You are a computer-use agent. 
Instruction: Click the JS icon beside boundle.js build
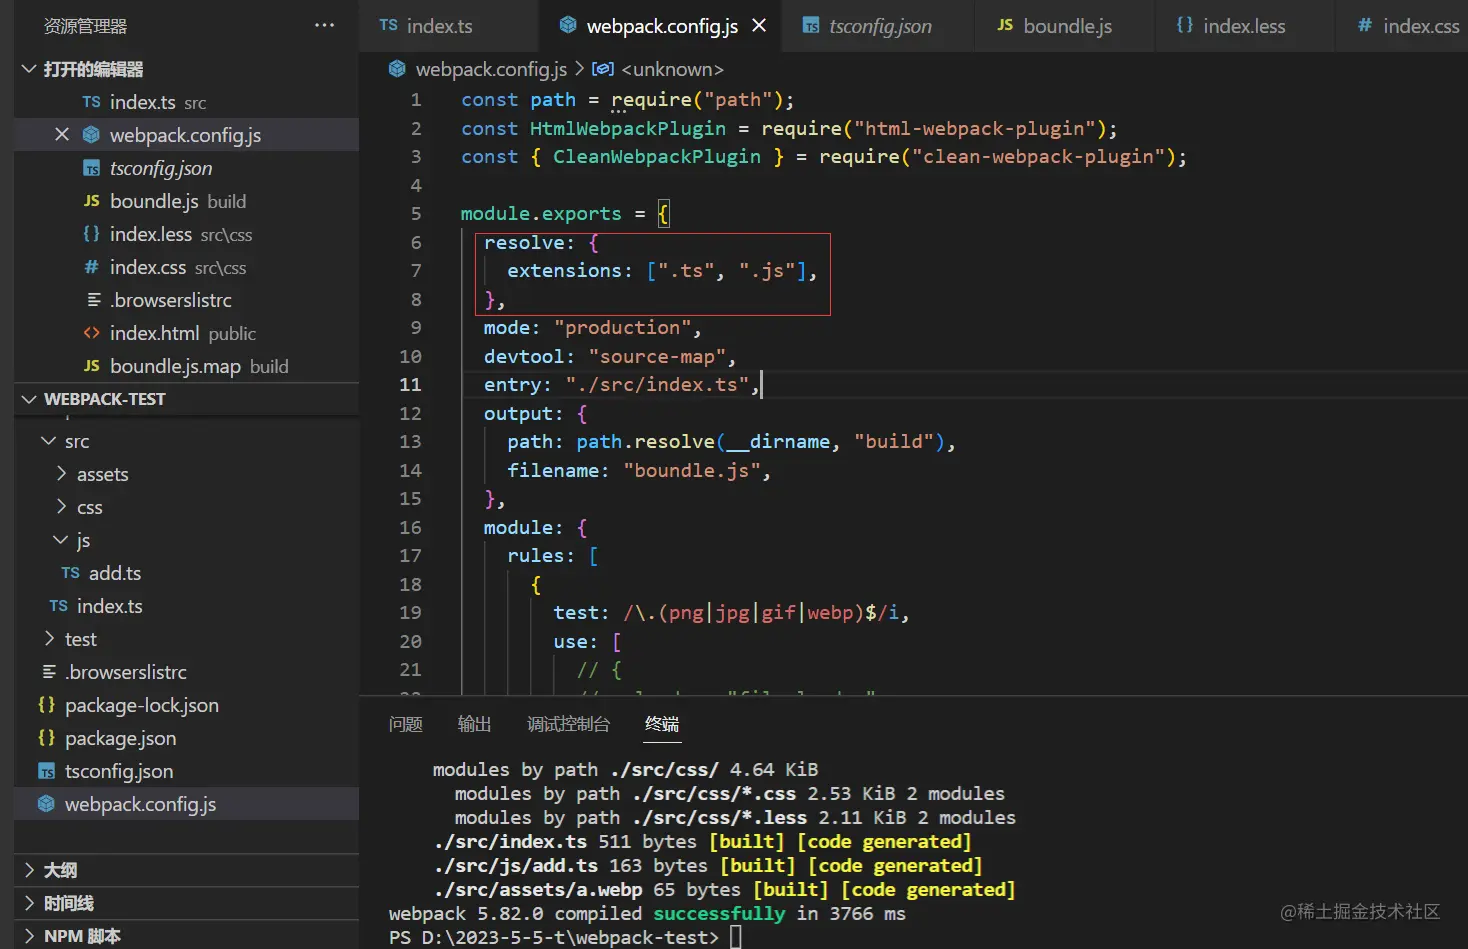pyautogui.click(x=91, y=201)
